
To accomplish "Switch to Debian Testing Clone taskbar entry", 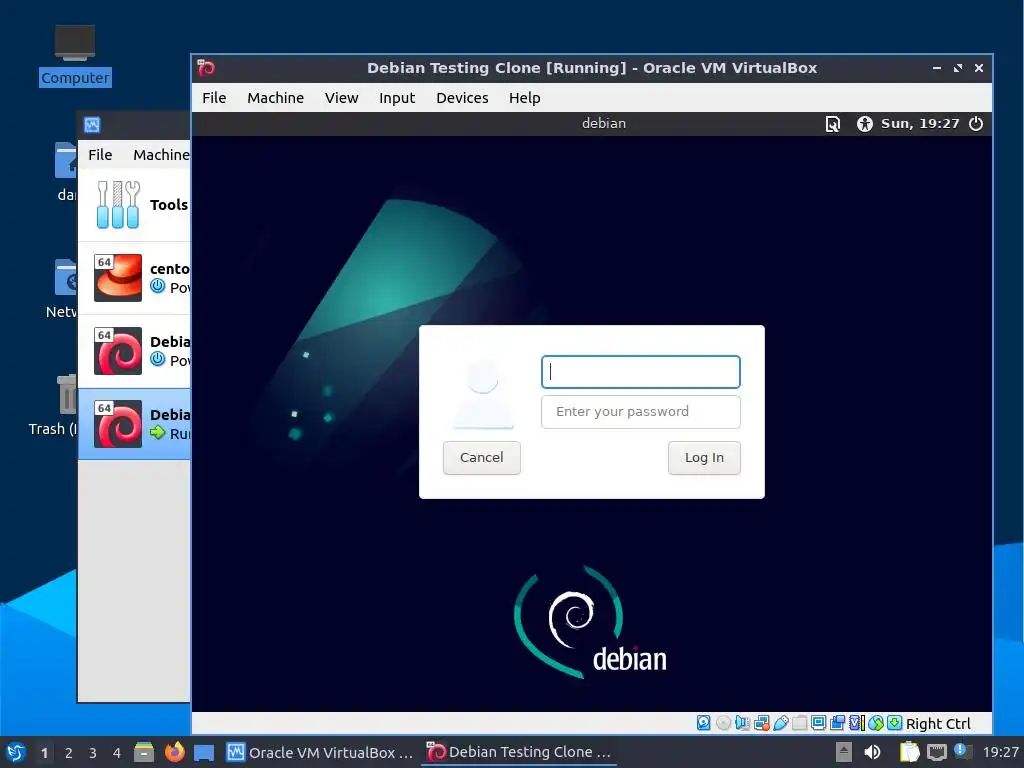I will [x=519, y=752].
